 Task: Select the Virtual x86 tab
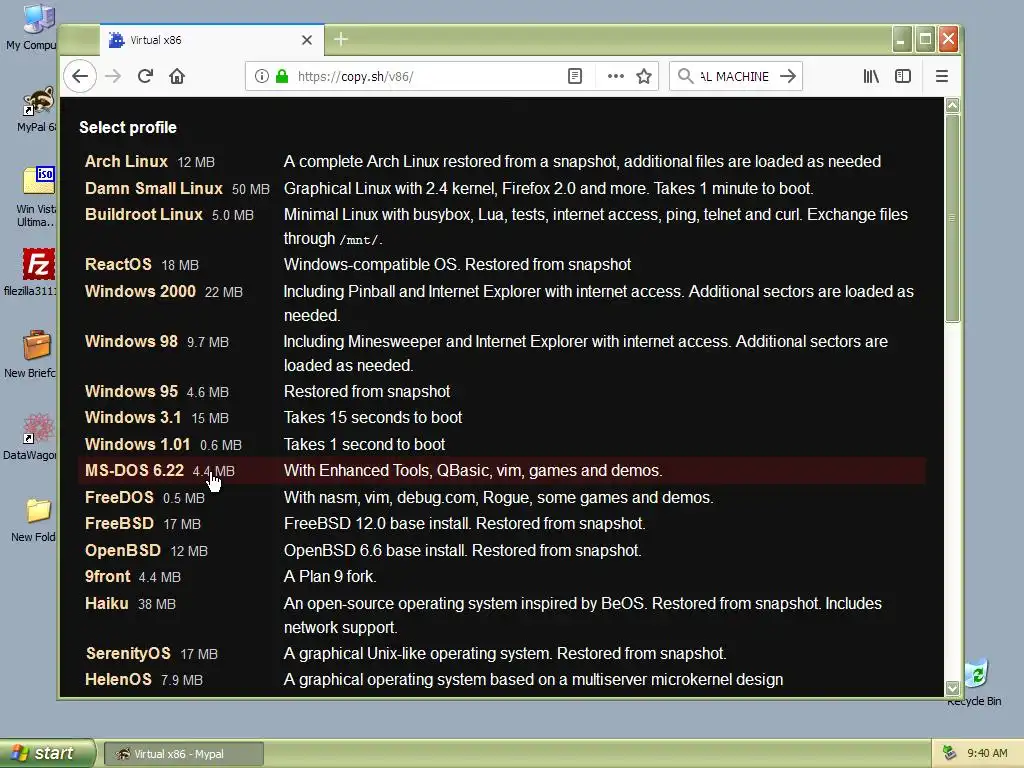[212, 40]
